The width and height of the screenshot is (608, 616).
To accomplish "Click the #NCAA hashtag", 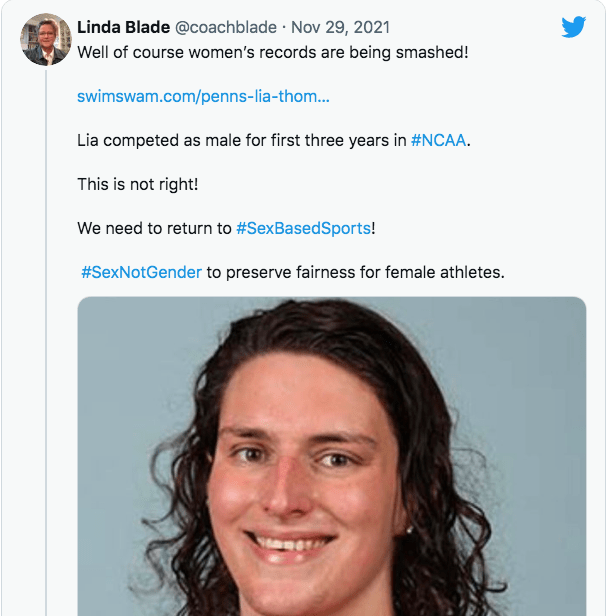I will [x=439, y=141].
